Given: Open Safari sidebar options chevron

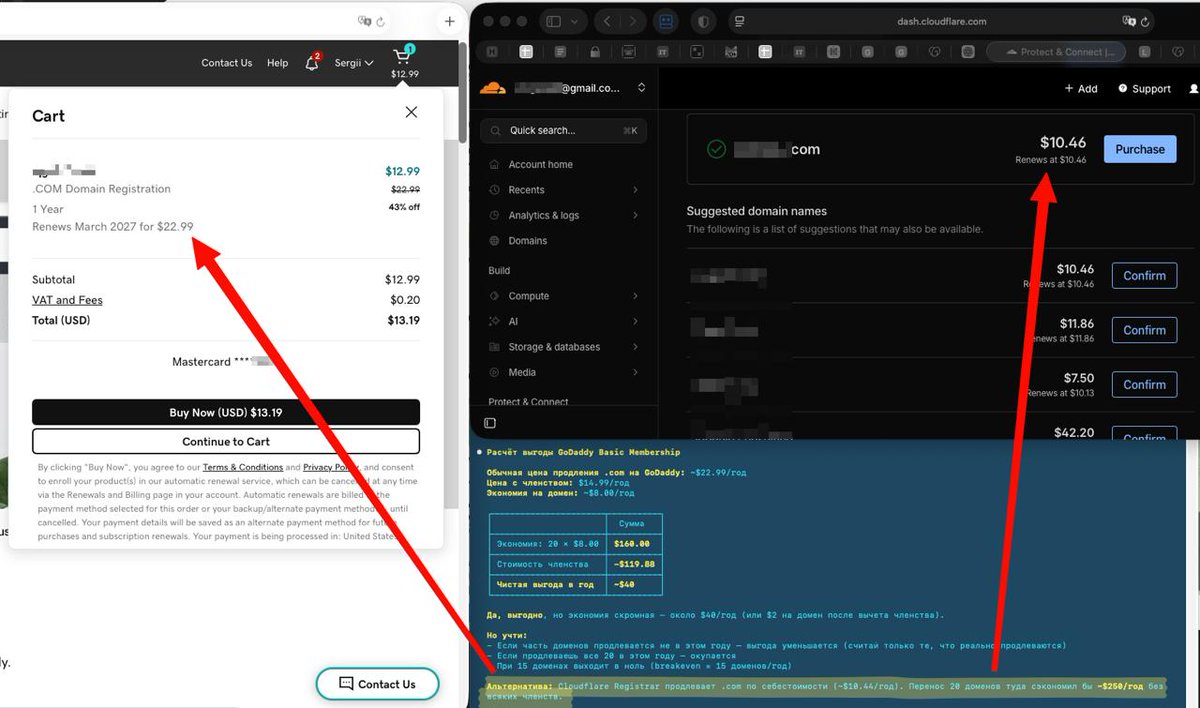Looking at the screenshot, I should [x=574, y=21].
